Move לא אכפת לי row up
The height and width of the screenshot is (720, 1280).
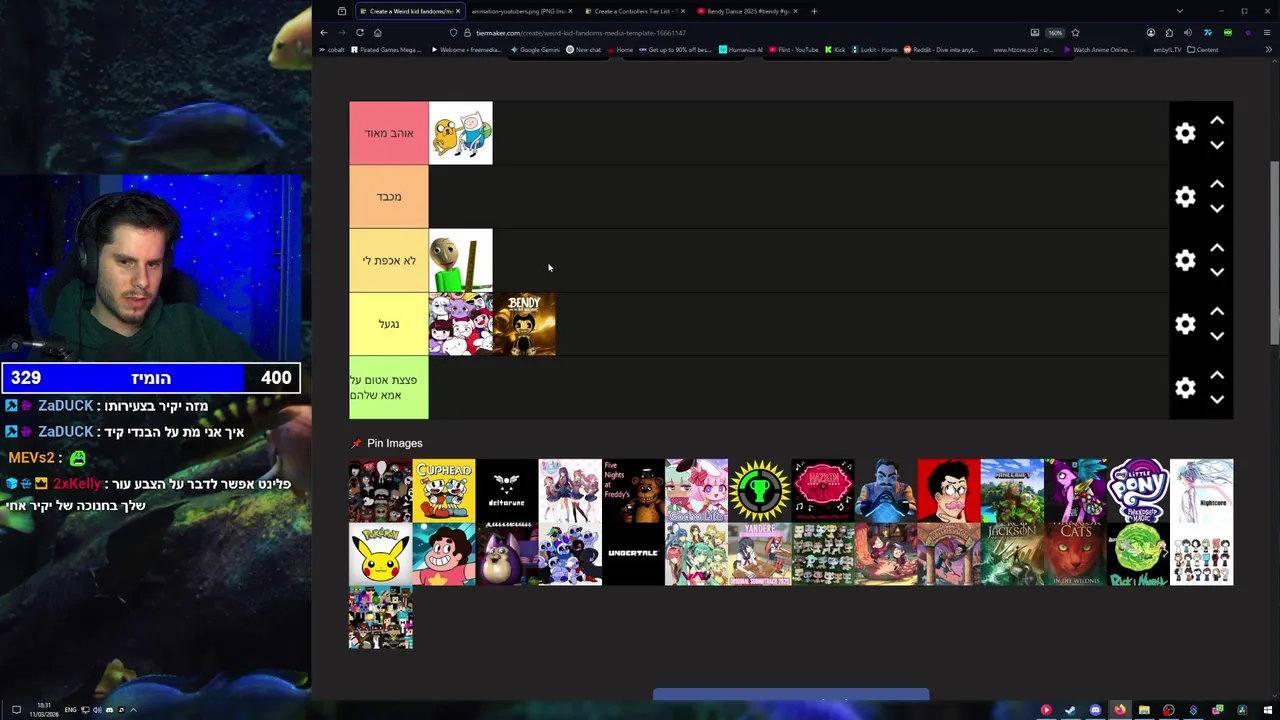(x=1217, y=248)
